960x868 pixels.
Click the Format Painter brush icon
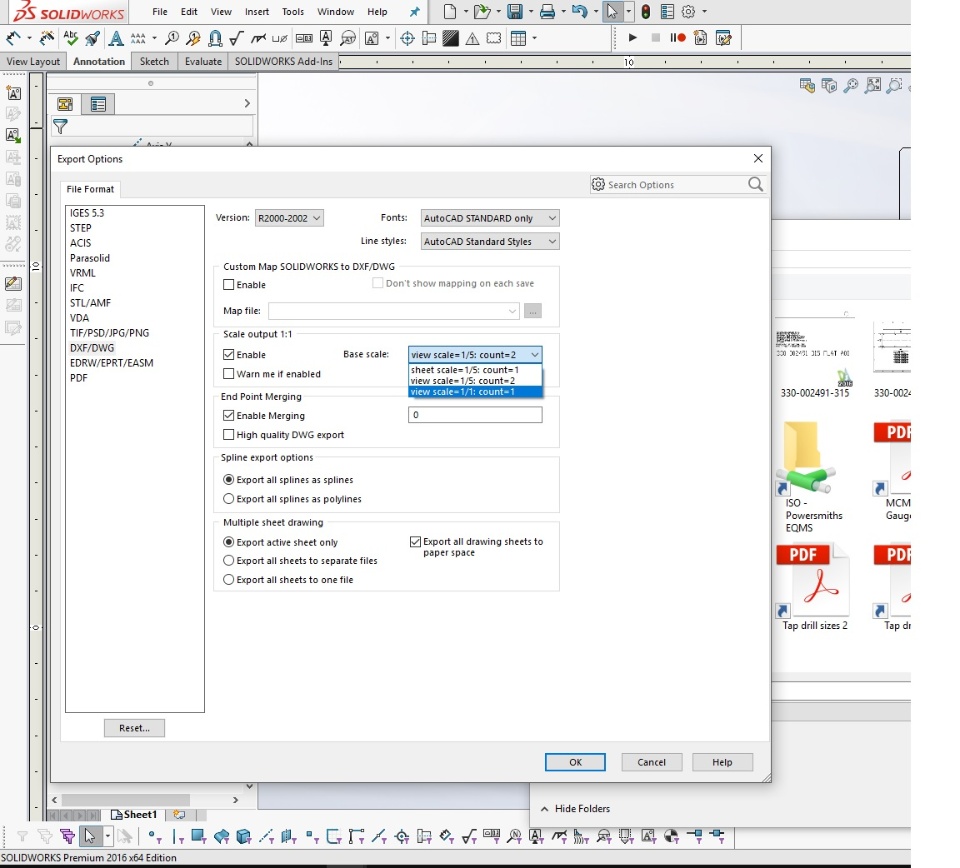tap(92, 39)
